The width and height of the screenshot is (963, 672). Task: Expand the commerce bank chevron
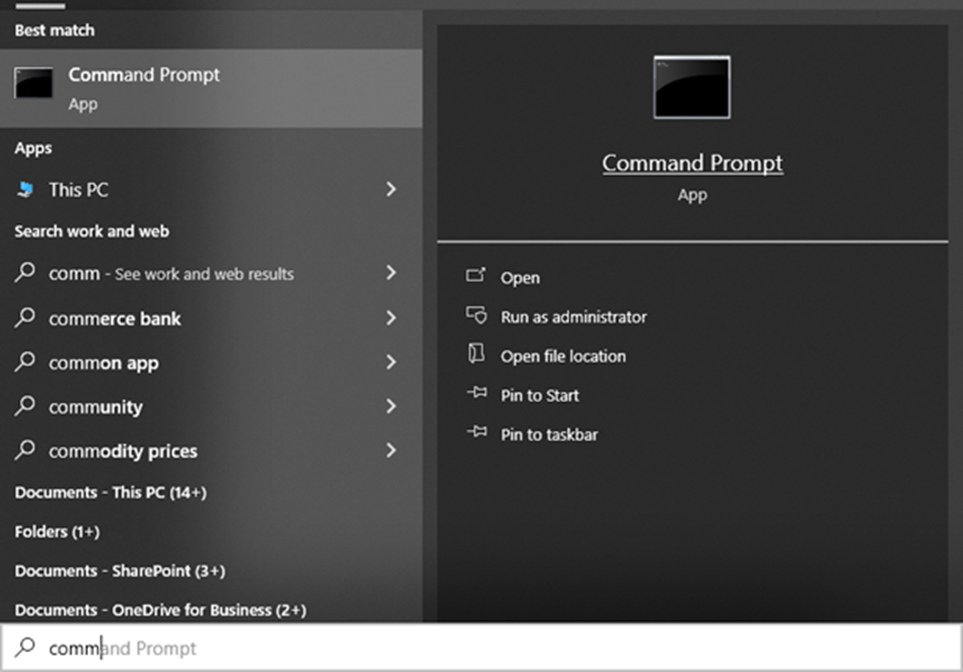391,318
